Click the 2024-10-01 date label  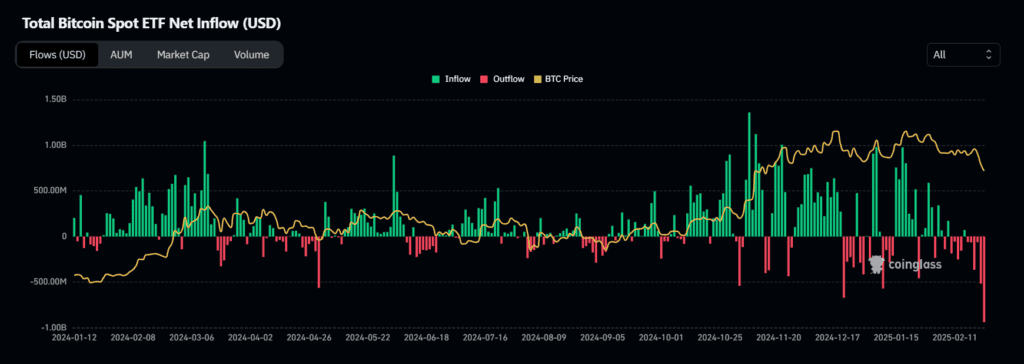660,339
